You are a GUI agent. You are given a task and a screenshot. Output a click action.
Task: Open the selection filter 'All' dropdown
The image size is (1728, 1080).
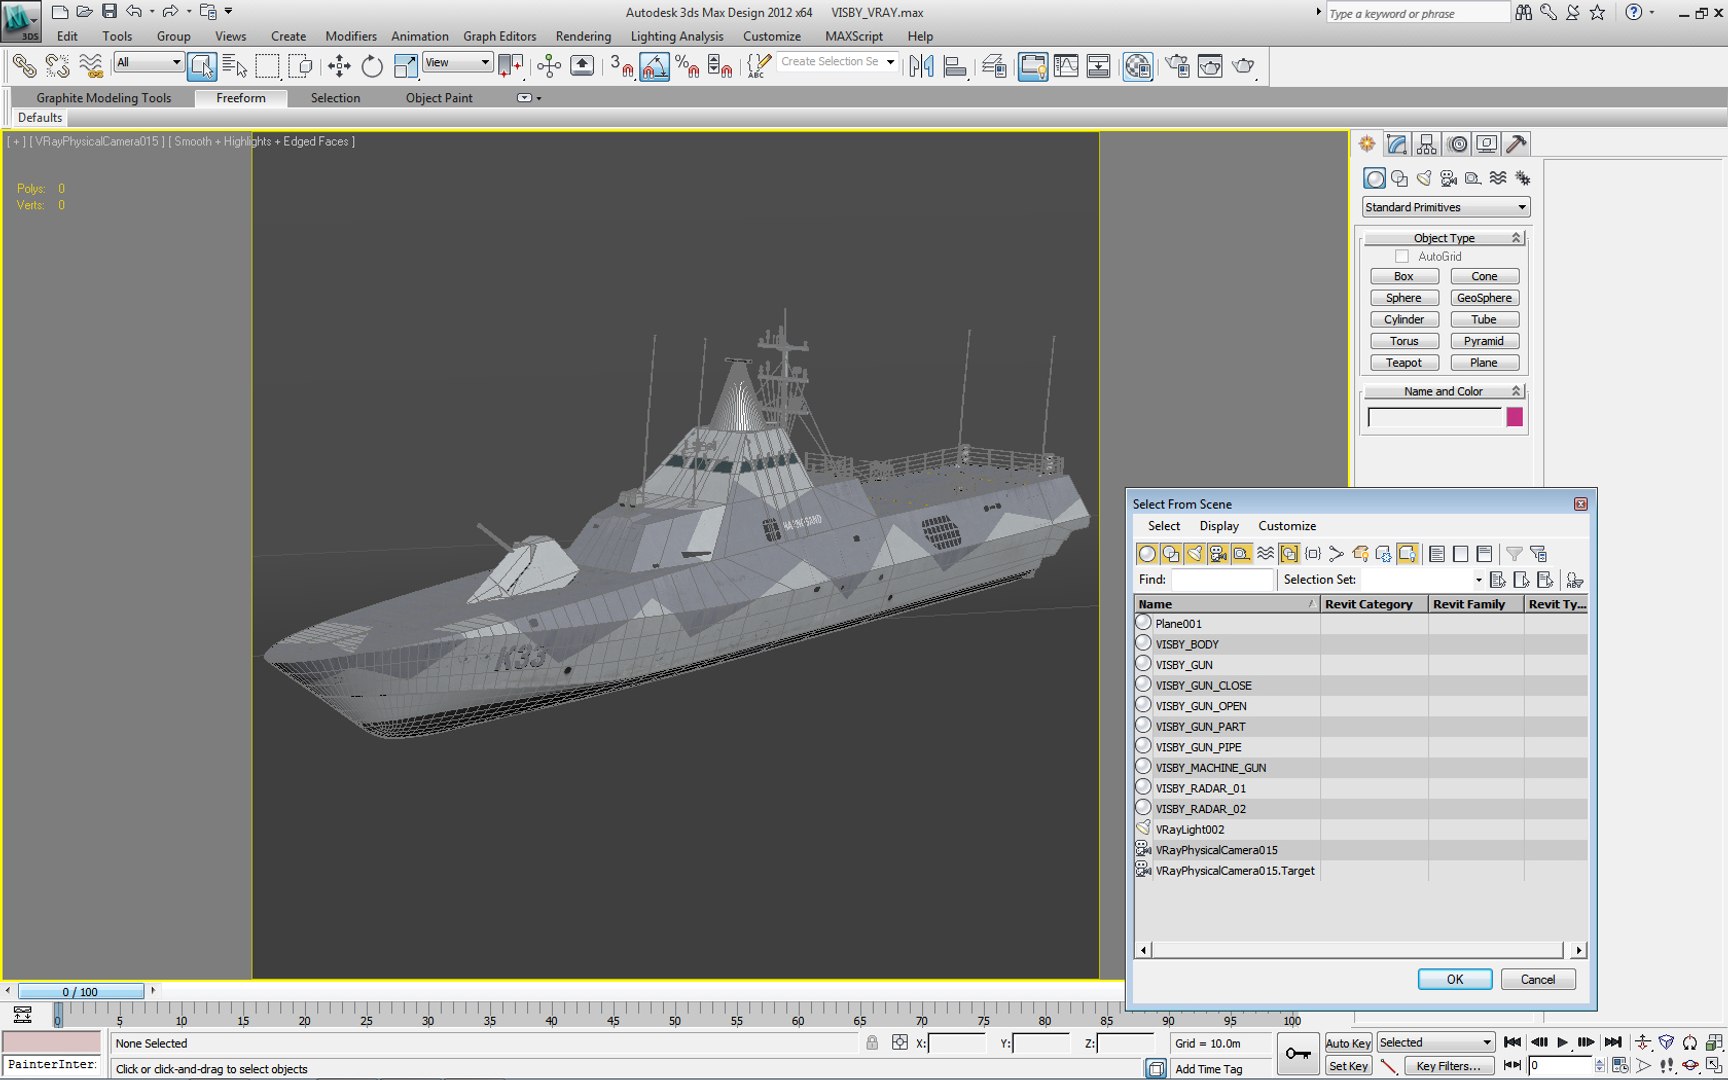[148, 62]
